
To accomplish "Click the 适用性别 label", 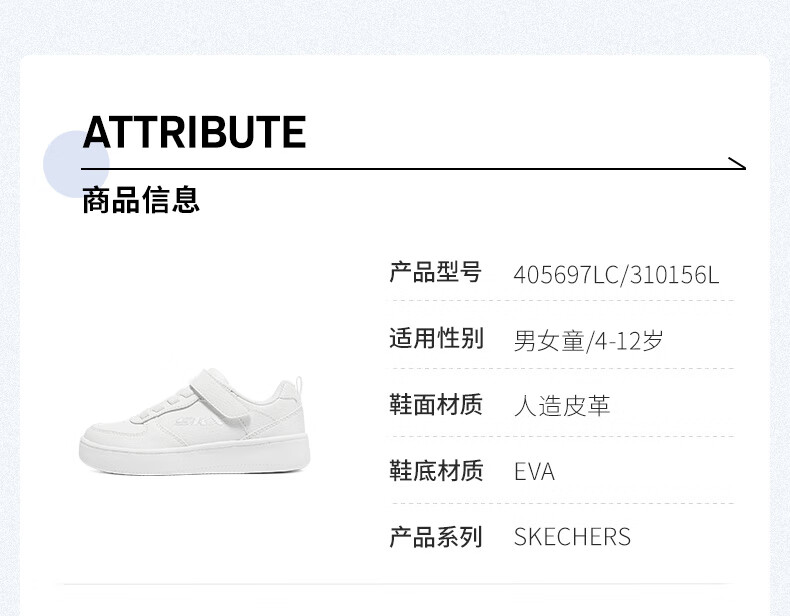I will [436, 338].
